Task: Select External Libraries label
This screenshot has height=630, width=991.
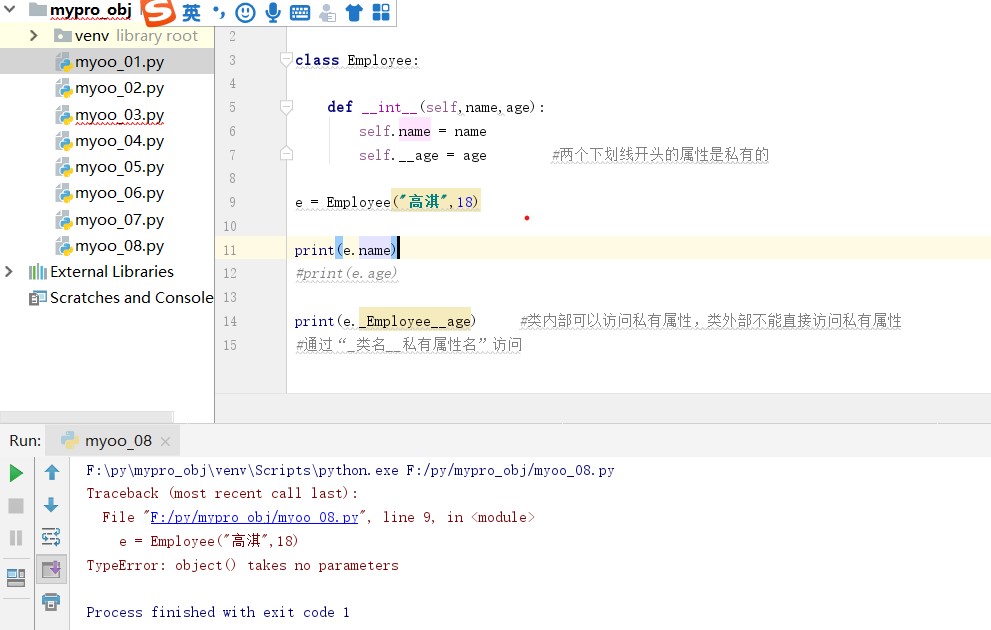Action: coord(112,272)
